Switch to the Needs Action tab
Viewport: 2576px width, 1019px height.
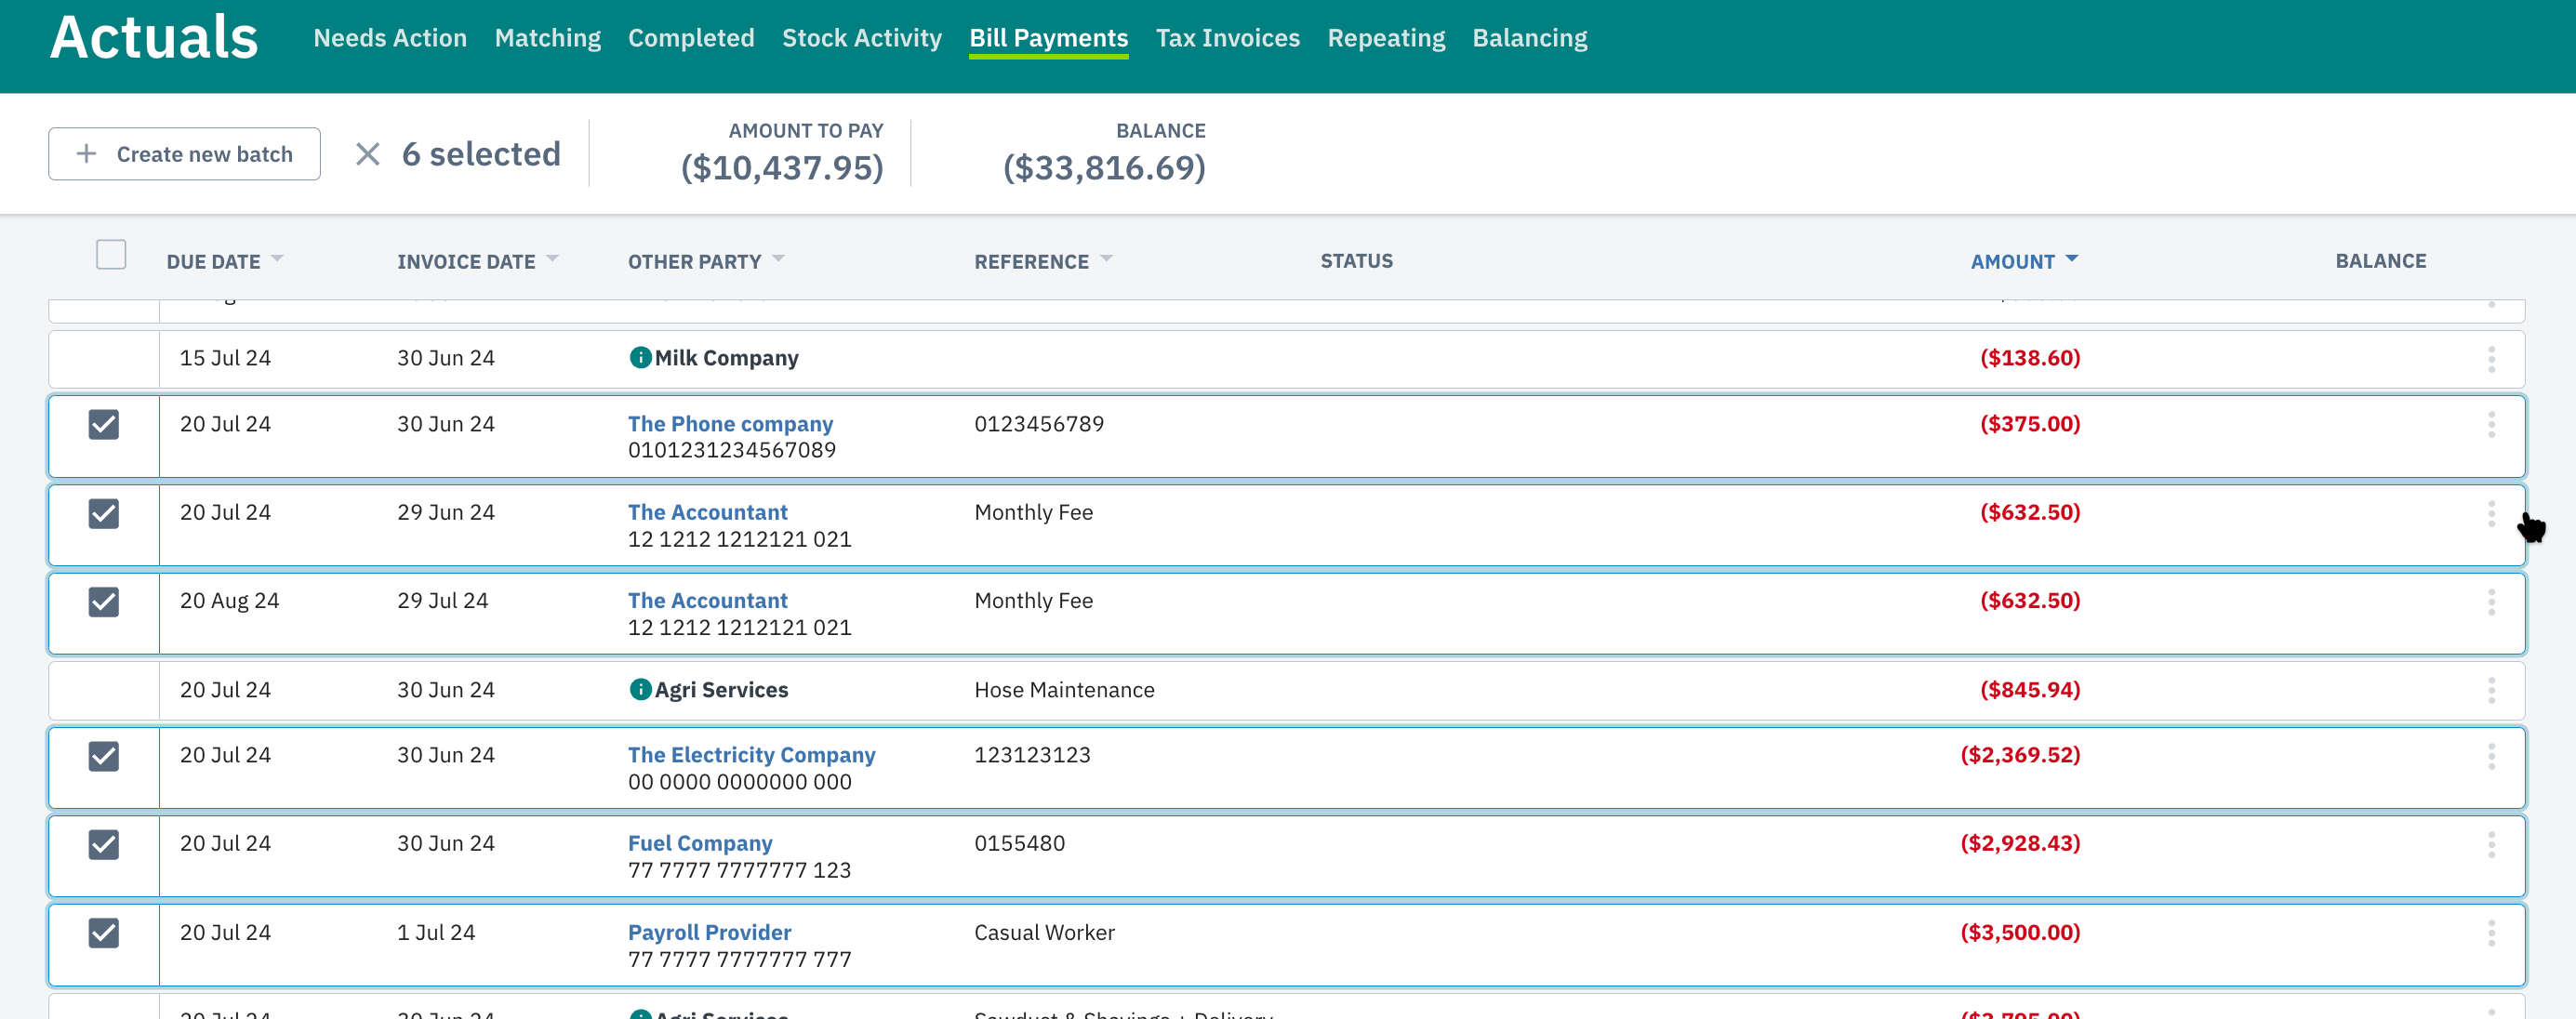(x=390, y=38)
